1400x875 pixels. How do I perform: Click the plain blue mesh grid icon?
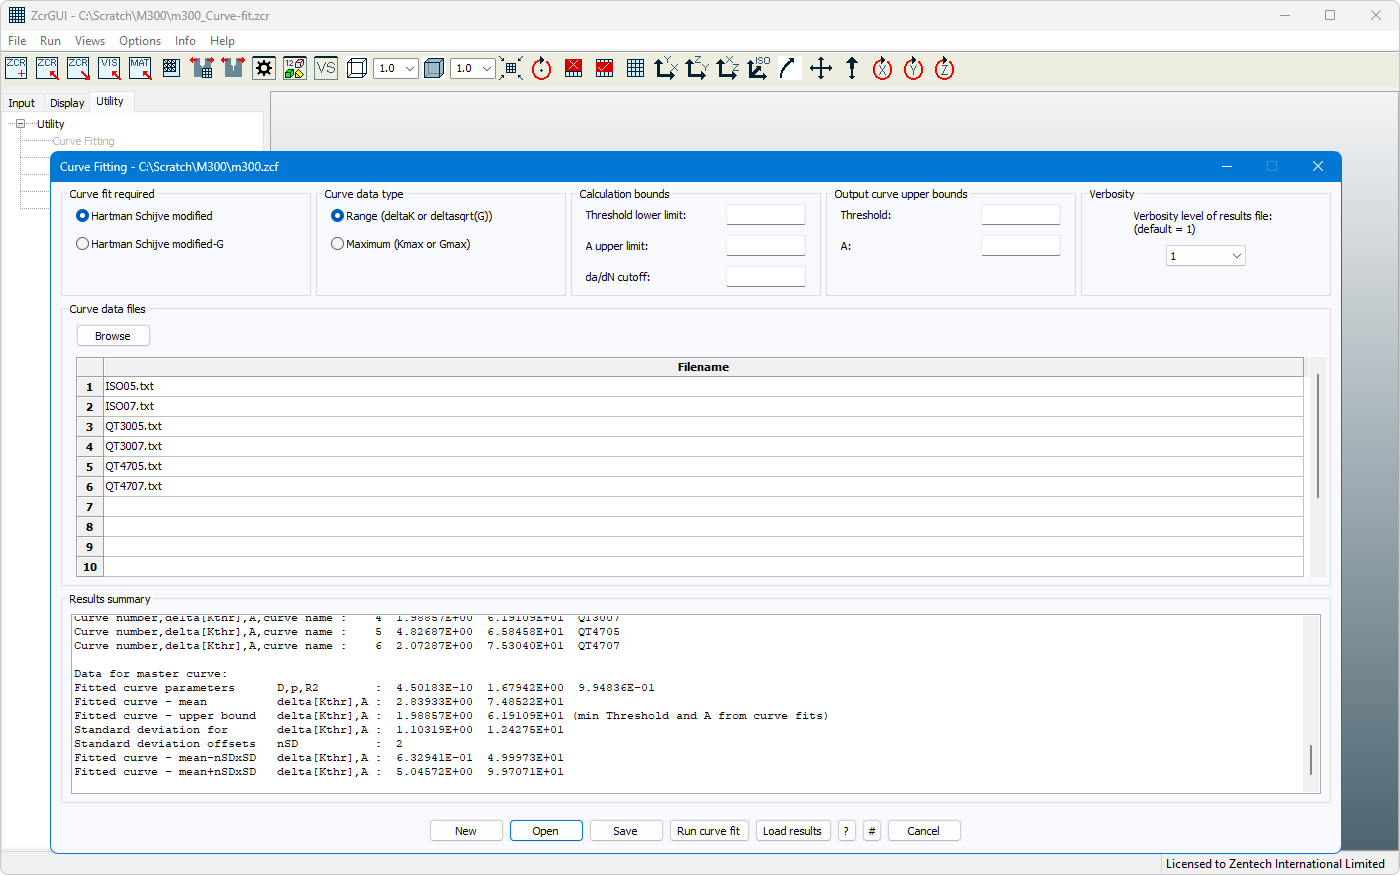tap(635, 68)
